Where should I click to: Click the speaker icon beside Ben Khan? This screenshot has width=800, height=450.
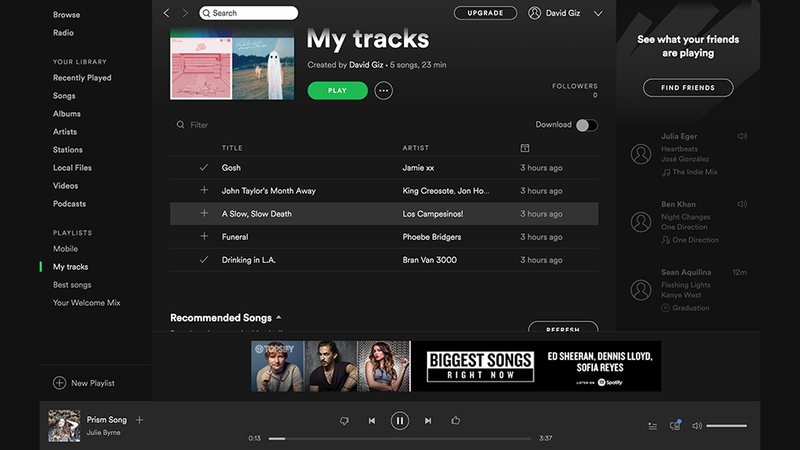click(x=742, y=204)
